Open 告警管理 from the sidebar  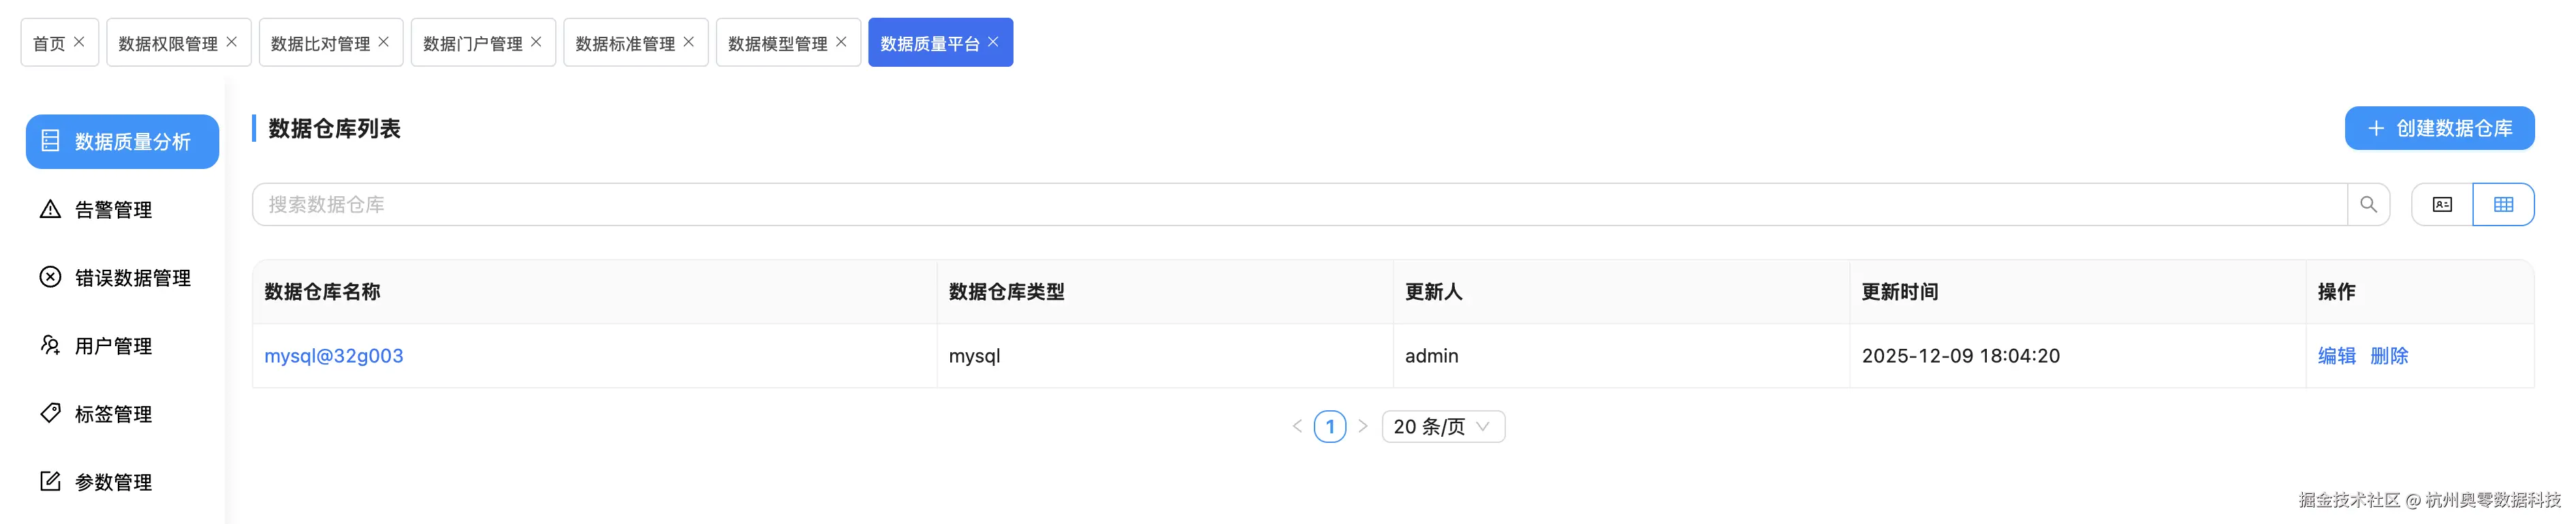pyautogui.click(x=113, y=210)
